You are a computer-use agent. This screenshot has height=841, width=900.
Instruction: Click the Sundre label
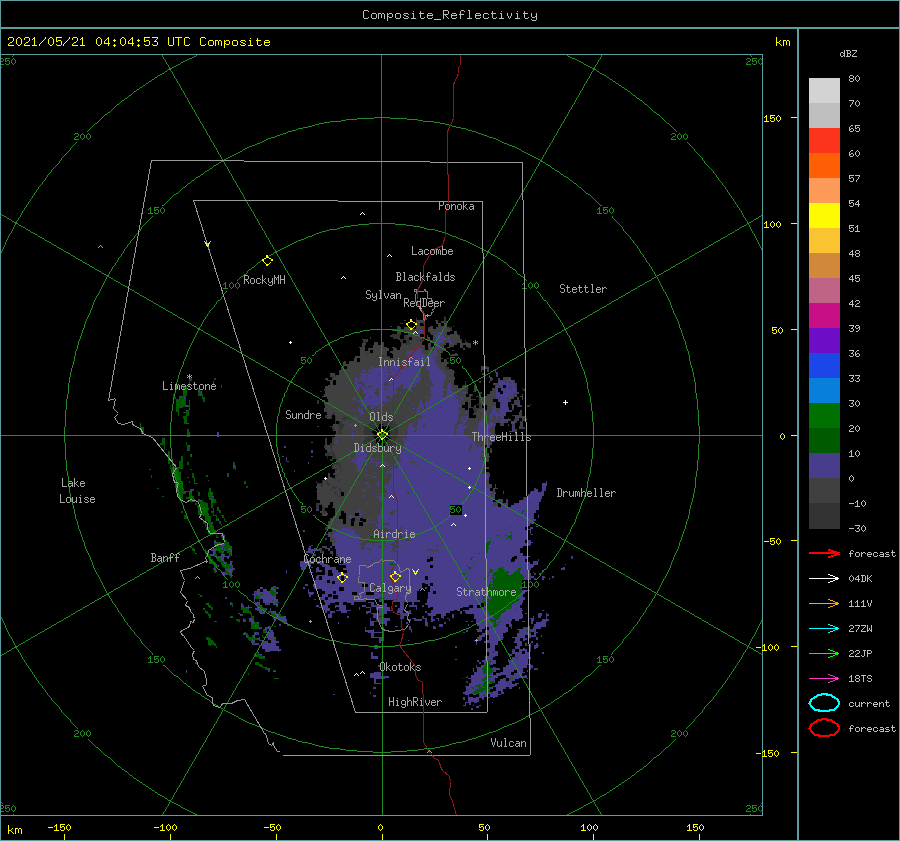pos(303,414)
